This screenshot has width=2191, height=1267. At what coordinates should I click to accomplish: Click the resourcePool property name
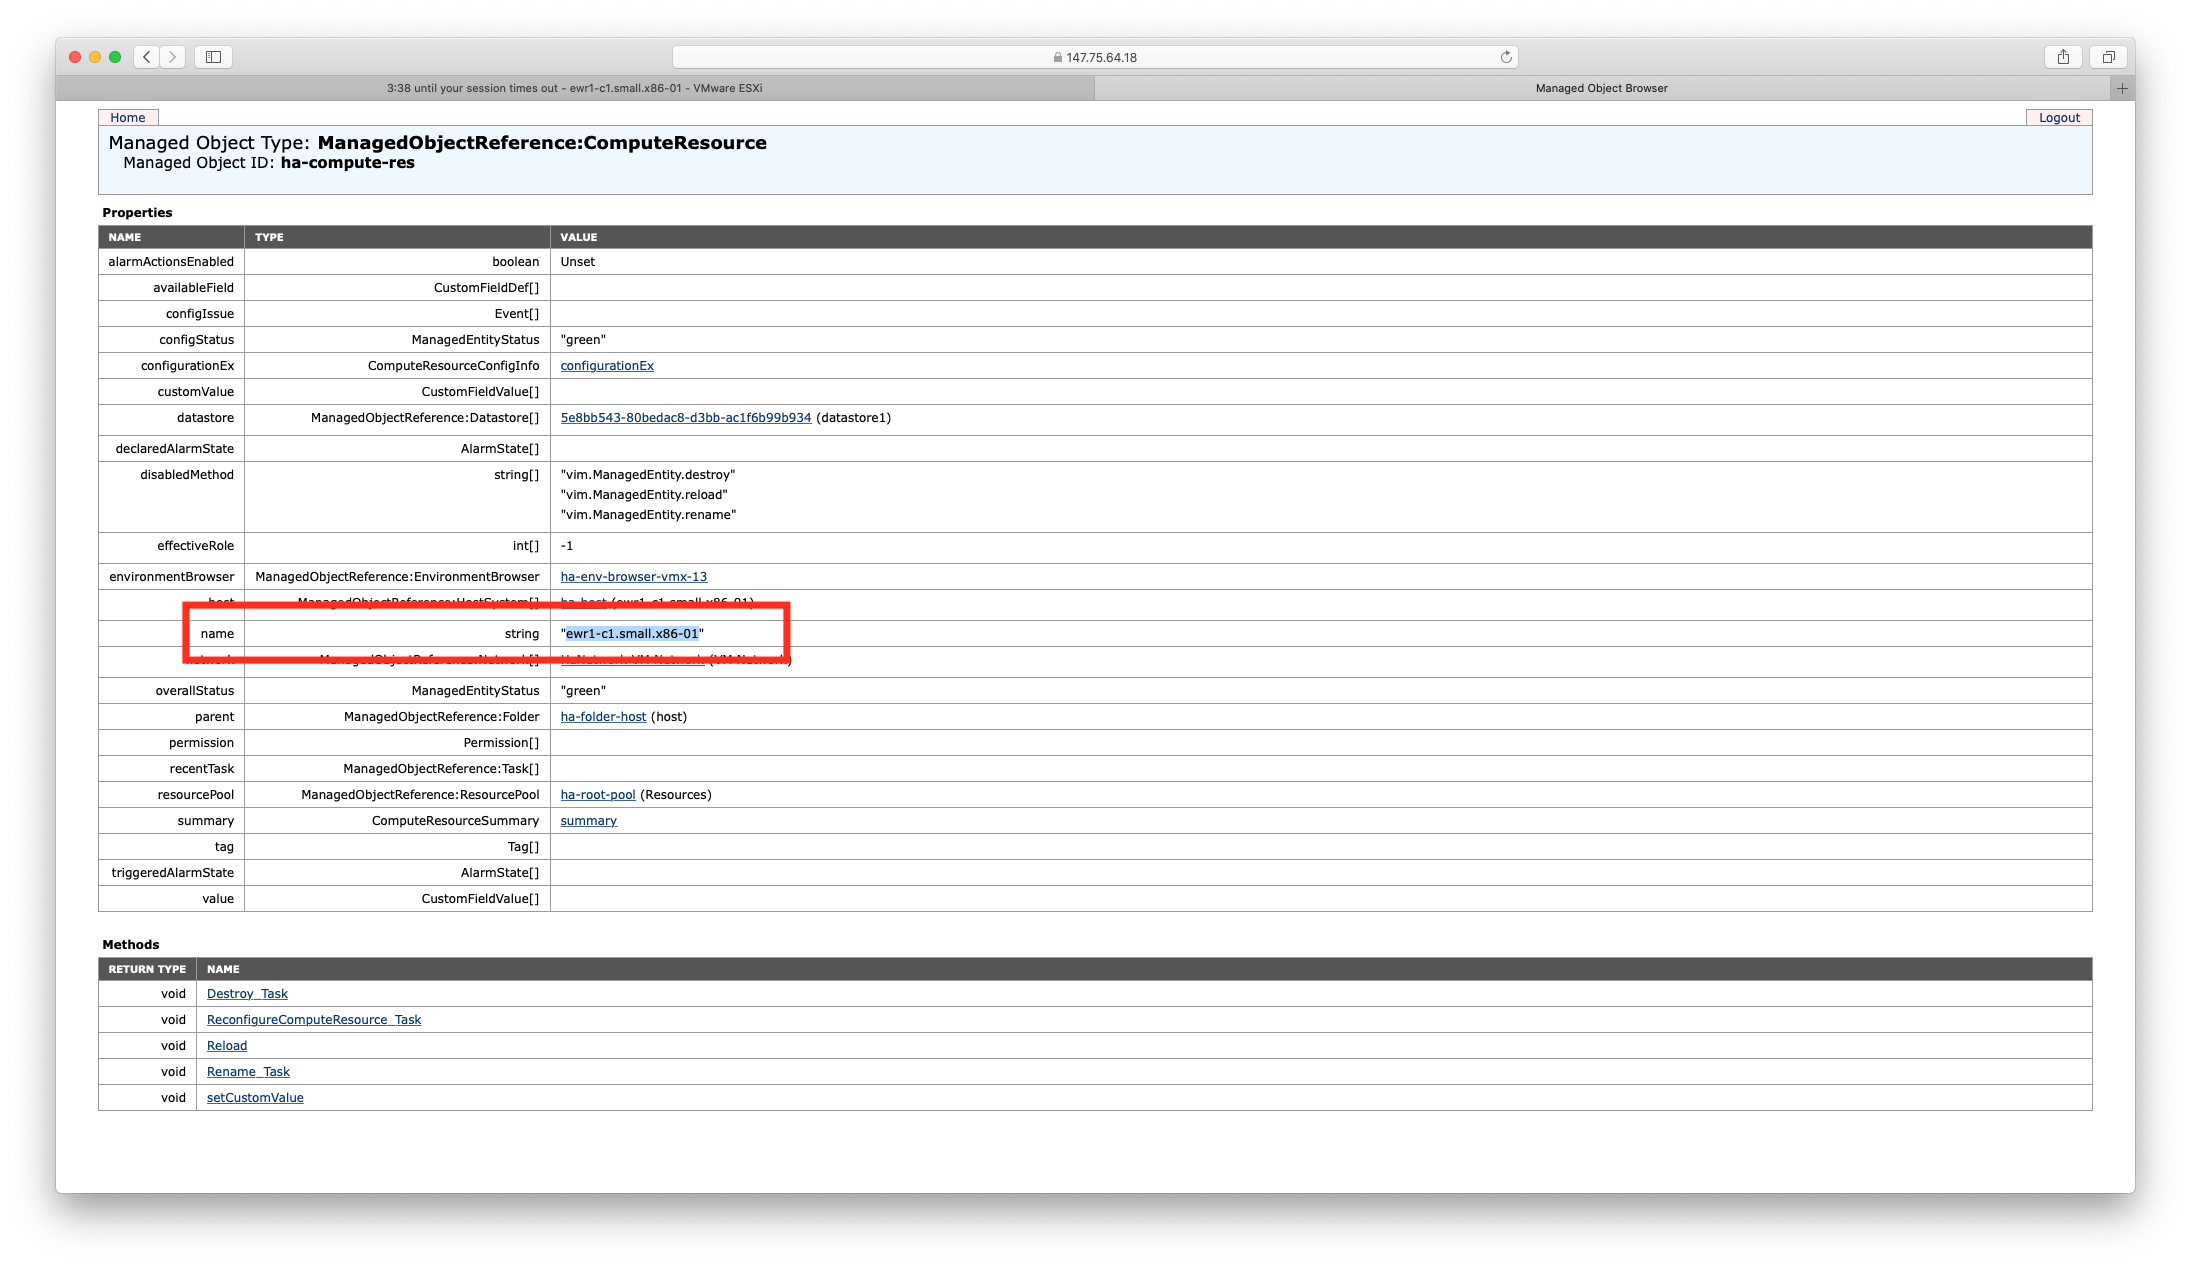[195, 795]
